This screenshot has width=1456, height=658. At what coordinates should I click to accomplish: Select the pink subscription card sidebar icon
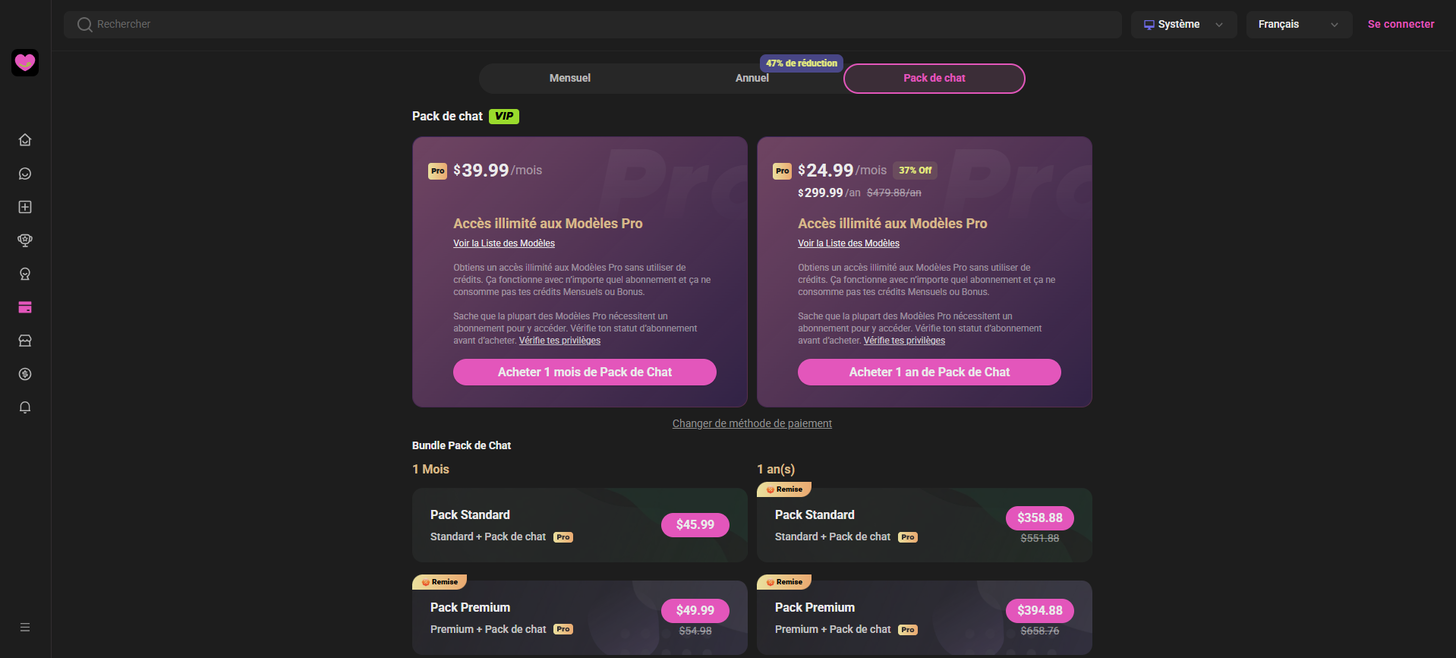(x=25, y=307)
